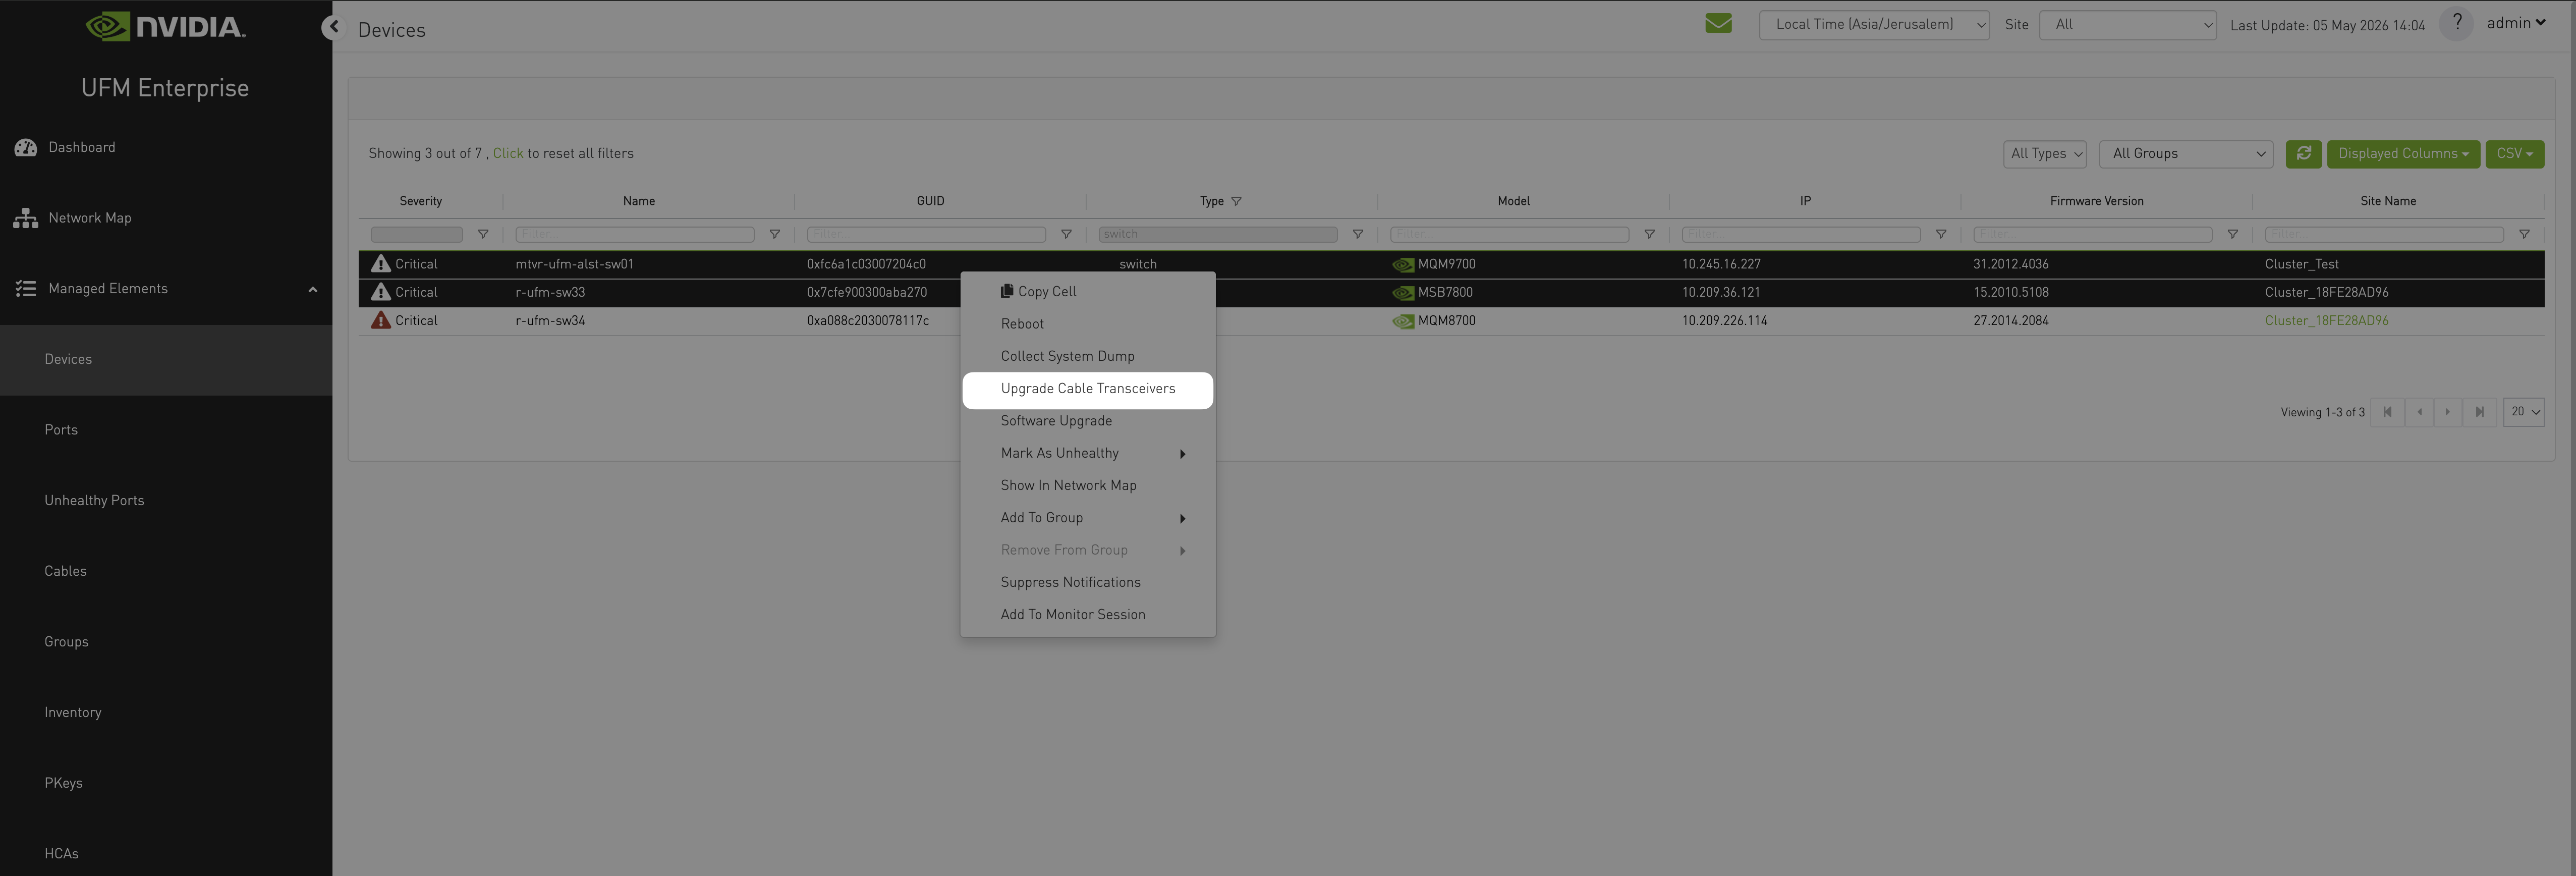Click the red critical icon for r-ufm-sw34
2576x876 pixels.
tap(380, 320)
